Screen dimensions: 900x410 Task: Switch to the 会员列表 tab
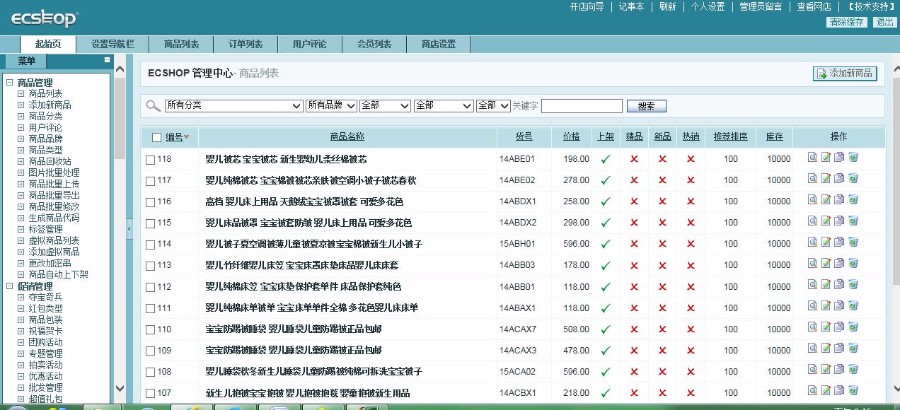coord(374,44)
